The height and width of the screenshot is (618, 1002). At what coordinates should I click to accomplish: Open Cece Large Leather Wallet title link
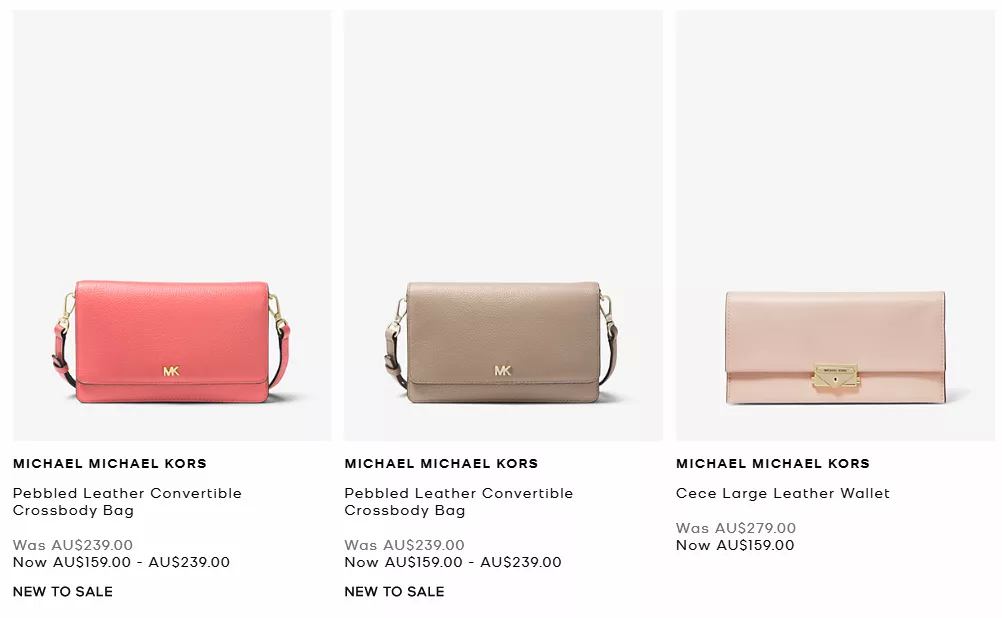[x=783, y=493]
